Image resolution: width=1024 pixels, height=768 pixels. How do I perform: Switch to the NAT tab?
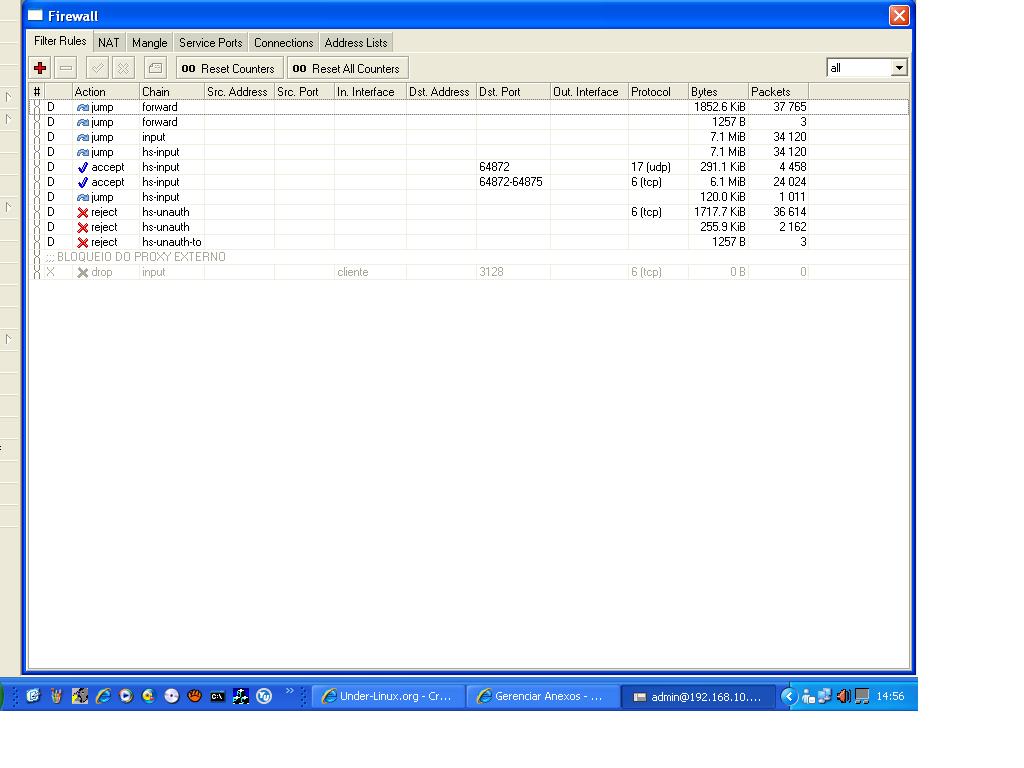point(108,42)
